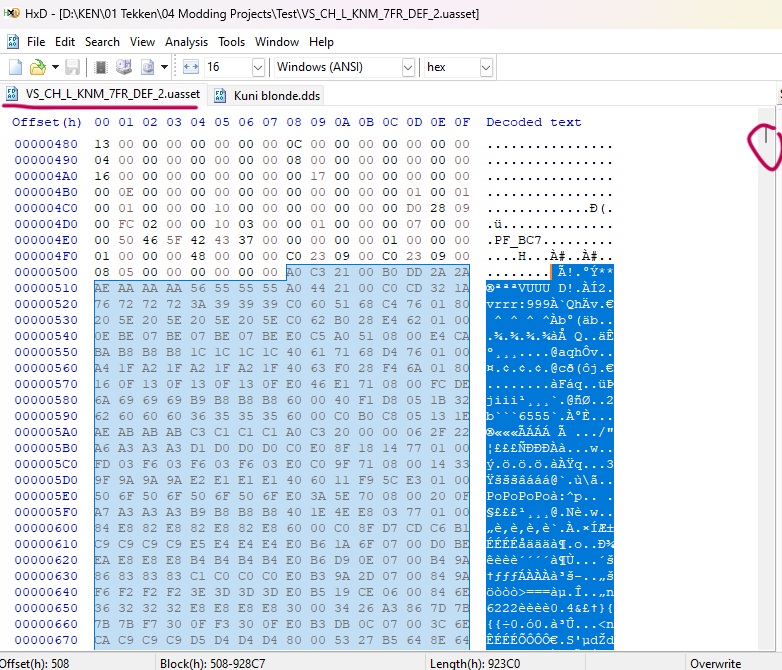Click the Decoded text column header
The height and width of the screenshot is (670, 782).
point(534,122)
